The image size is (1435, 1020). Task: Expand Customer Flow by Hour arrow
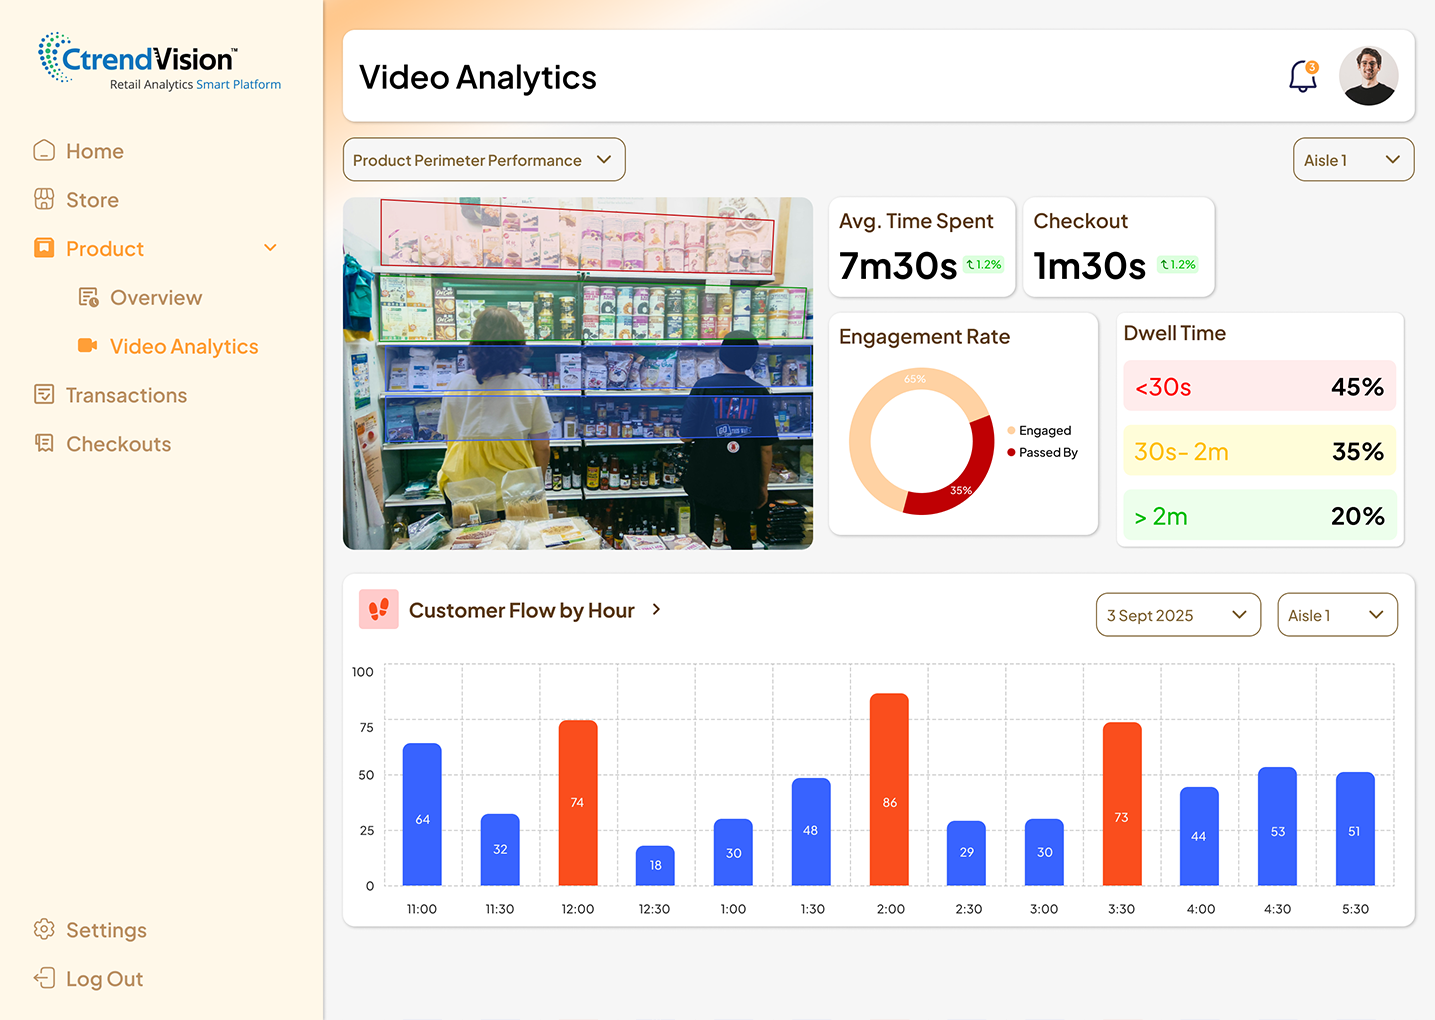pyautogui.click(x=656, y=610)
